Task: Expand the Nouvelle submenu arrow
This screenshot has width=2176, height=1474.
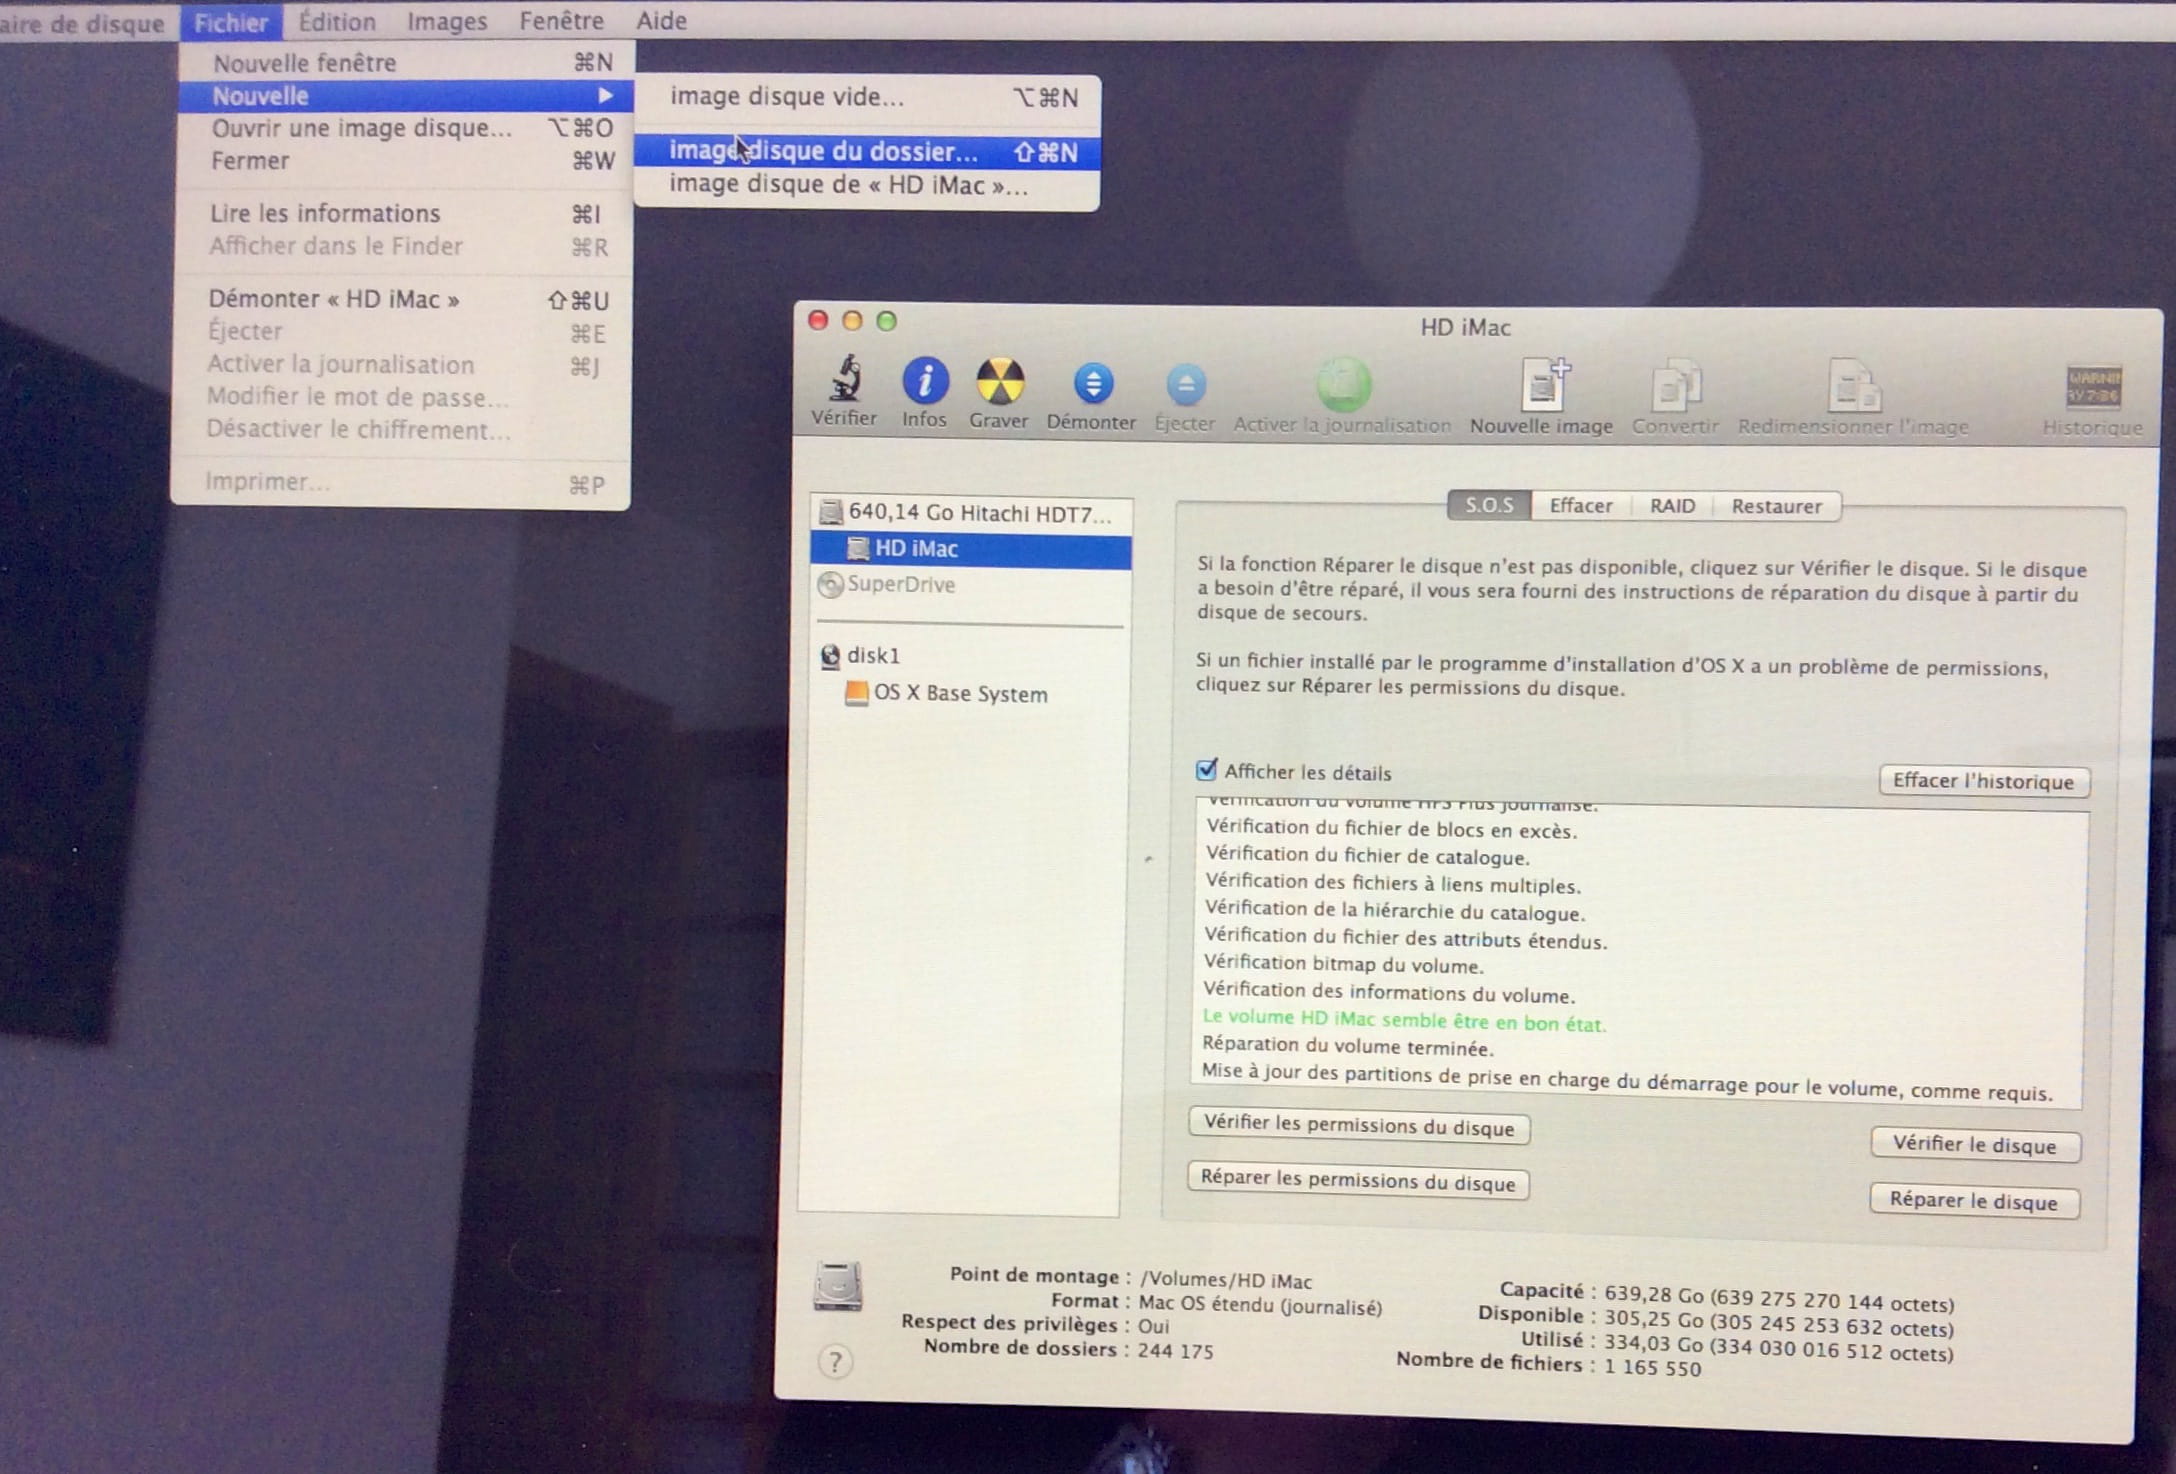Action: [605, 96]
